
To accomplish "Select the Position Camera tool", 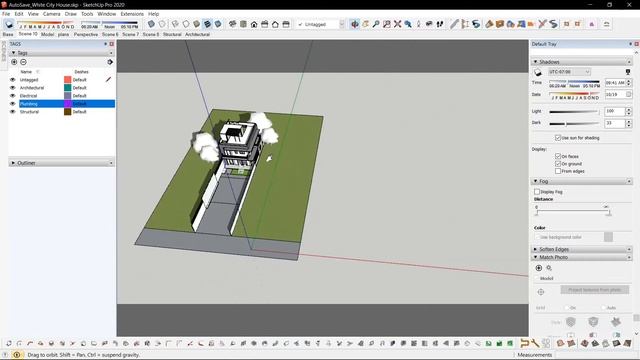I will 418,24.
